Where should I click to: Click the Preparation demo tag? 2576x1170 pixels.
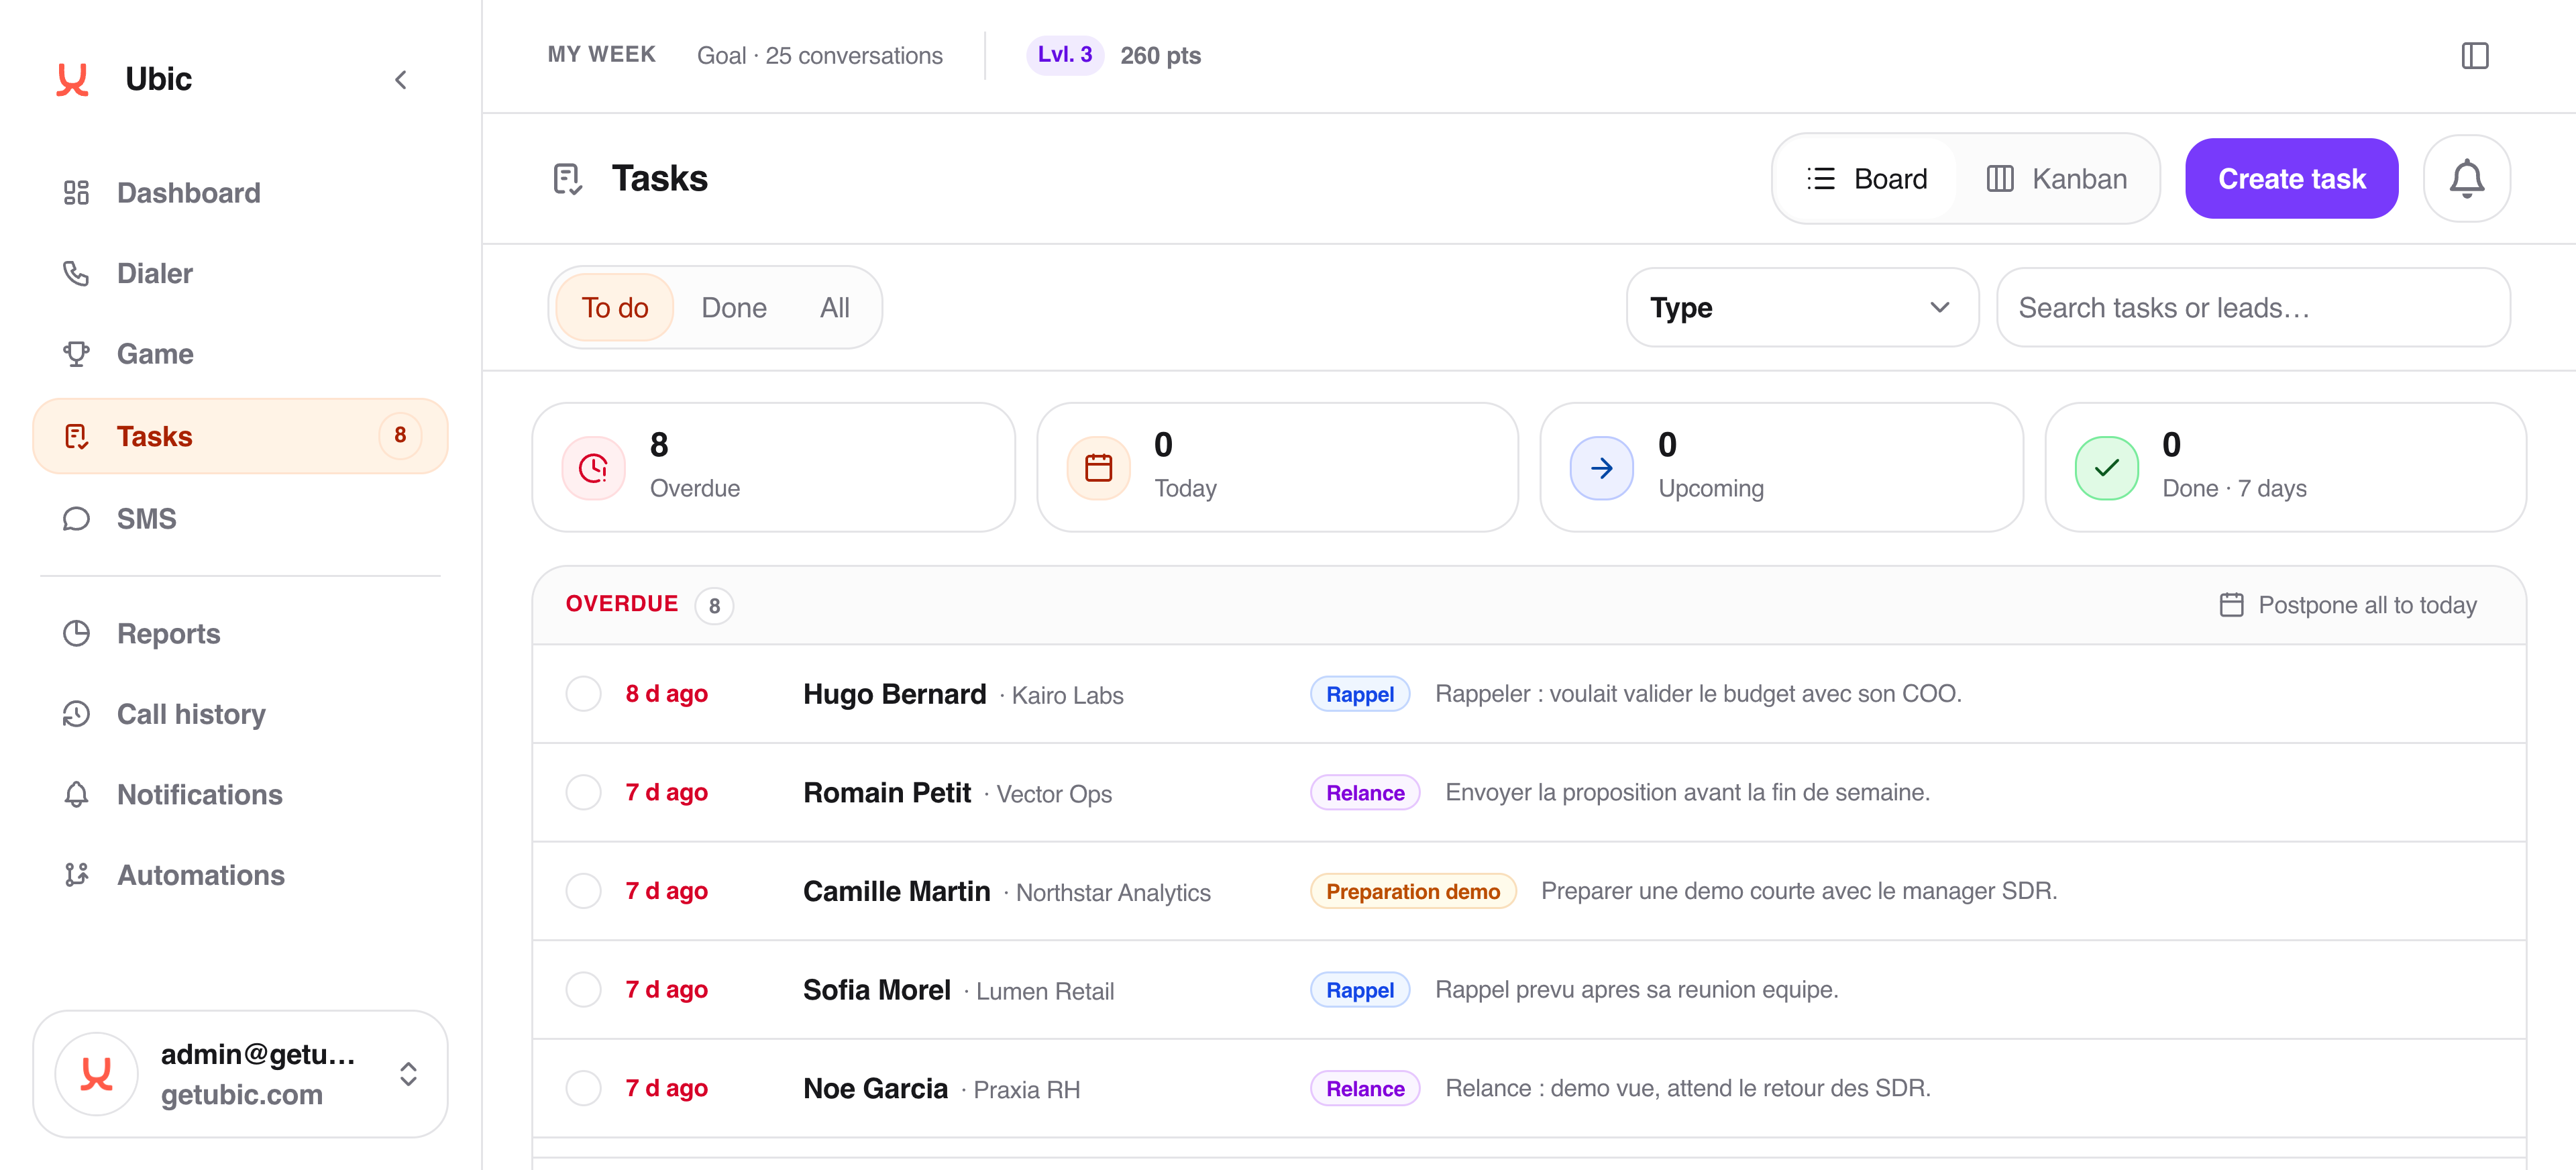1412,891
